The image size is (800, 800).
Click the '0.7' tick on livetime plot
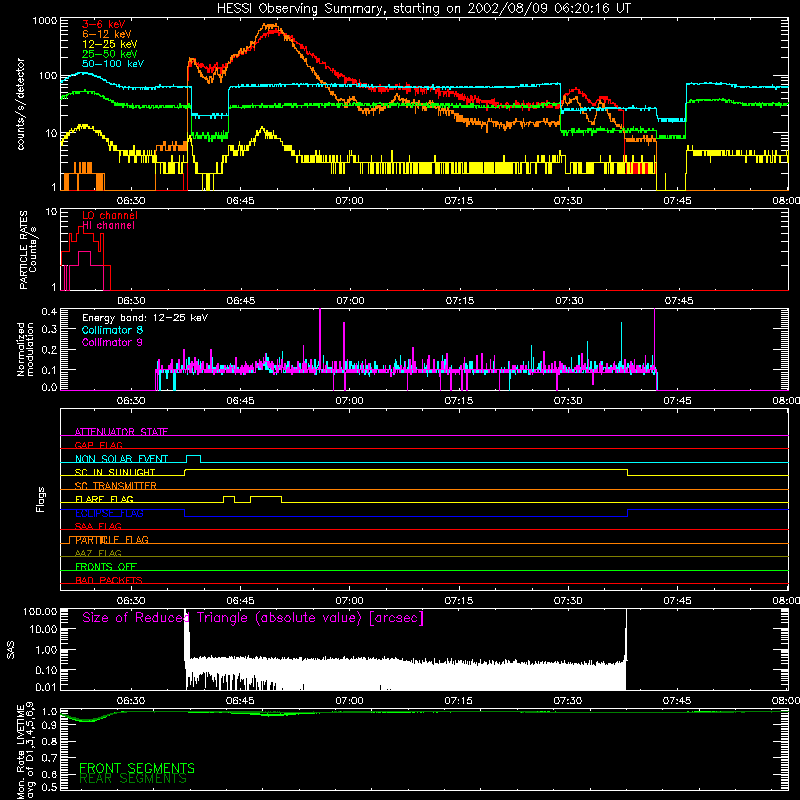point(49,757)
